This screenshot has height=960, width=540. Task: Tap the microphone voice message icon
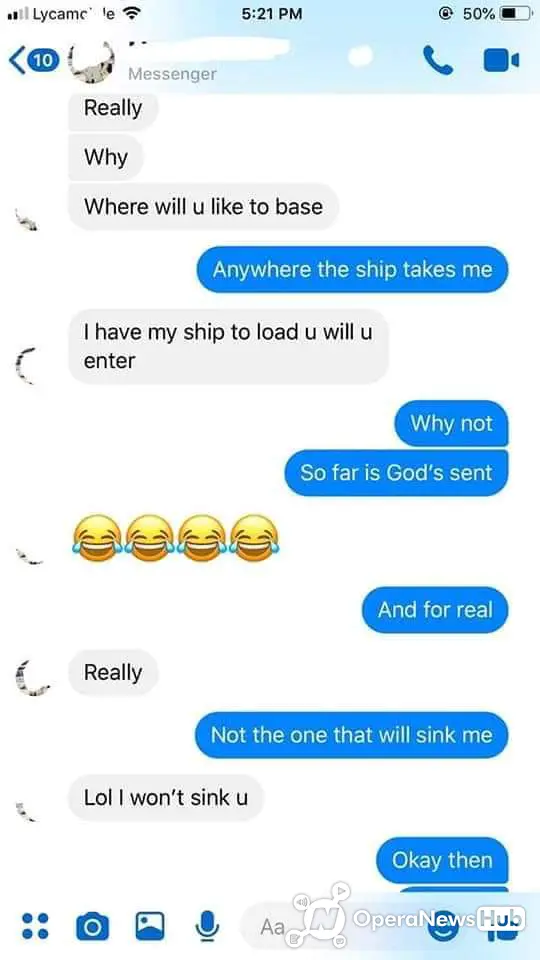pos(207,925)
